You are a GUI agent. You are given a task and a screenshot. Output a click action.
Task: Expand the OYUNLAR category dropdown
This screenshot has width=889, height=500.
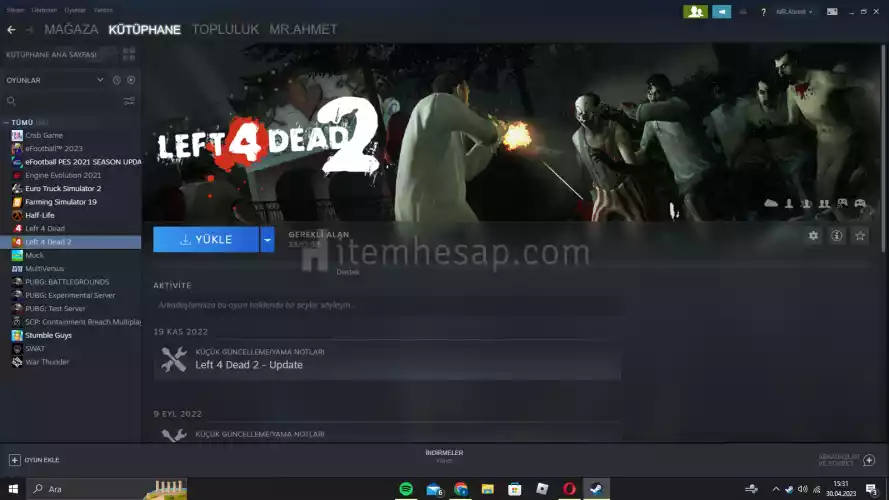[x=100, y=80]
